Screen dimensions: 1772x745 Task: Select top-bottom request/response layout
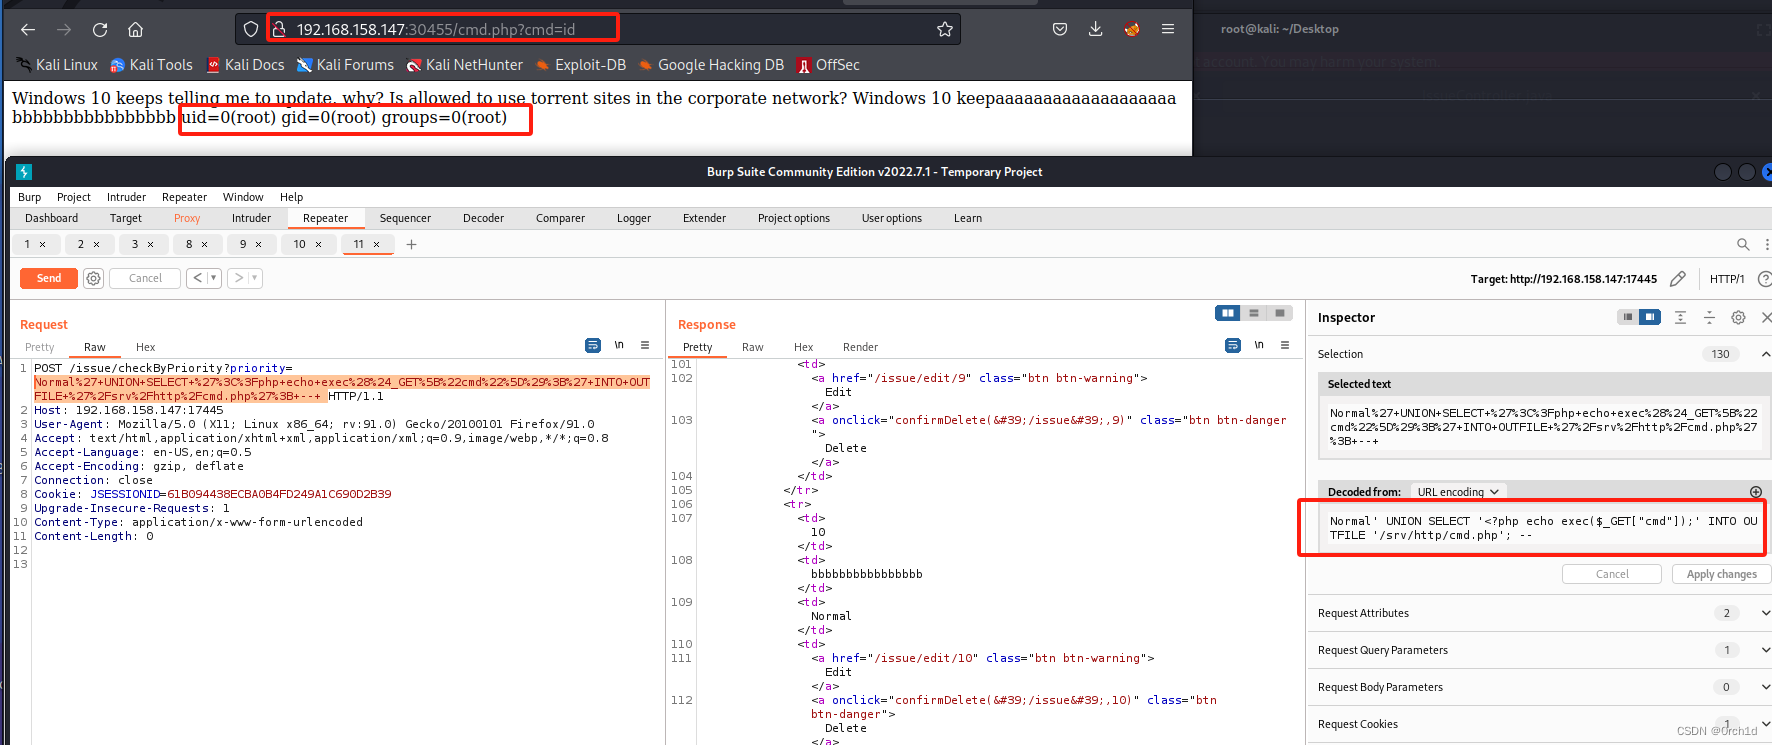coord(1253,313)
